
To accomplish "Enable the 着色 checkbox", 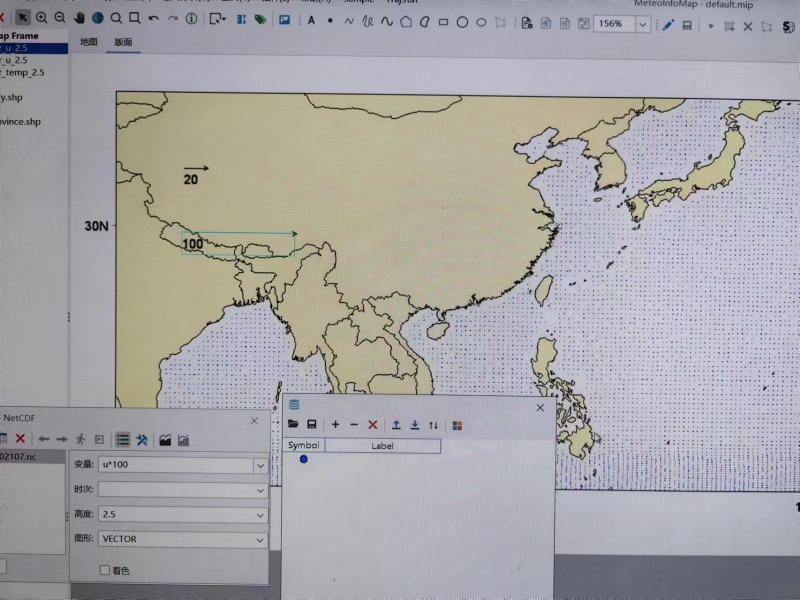I will coord(105,570).
